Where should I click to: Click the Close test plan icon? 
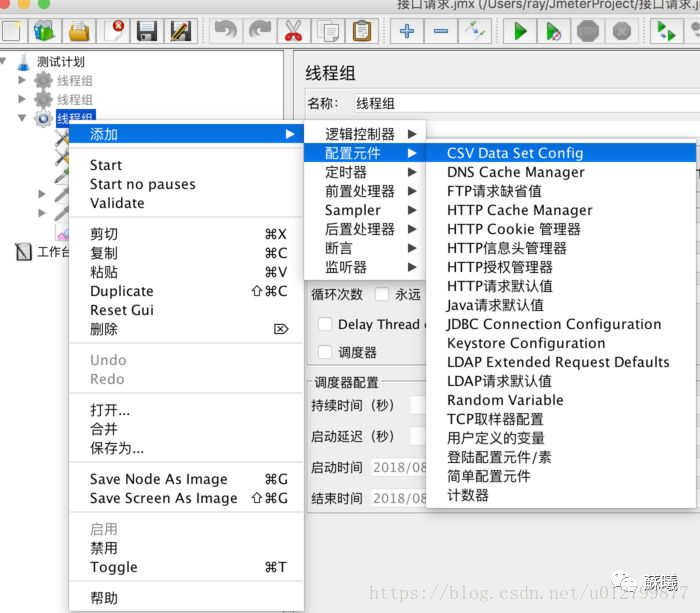(113, 31)
